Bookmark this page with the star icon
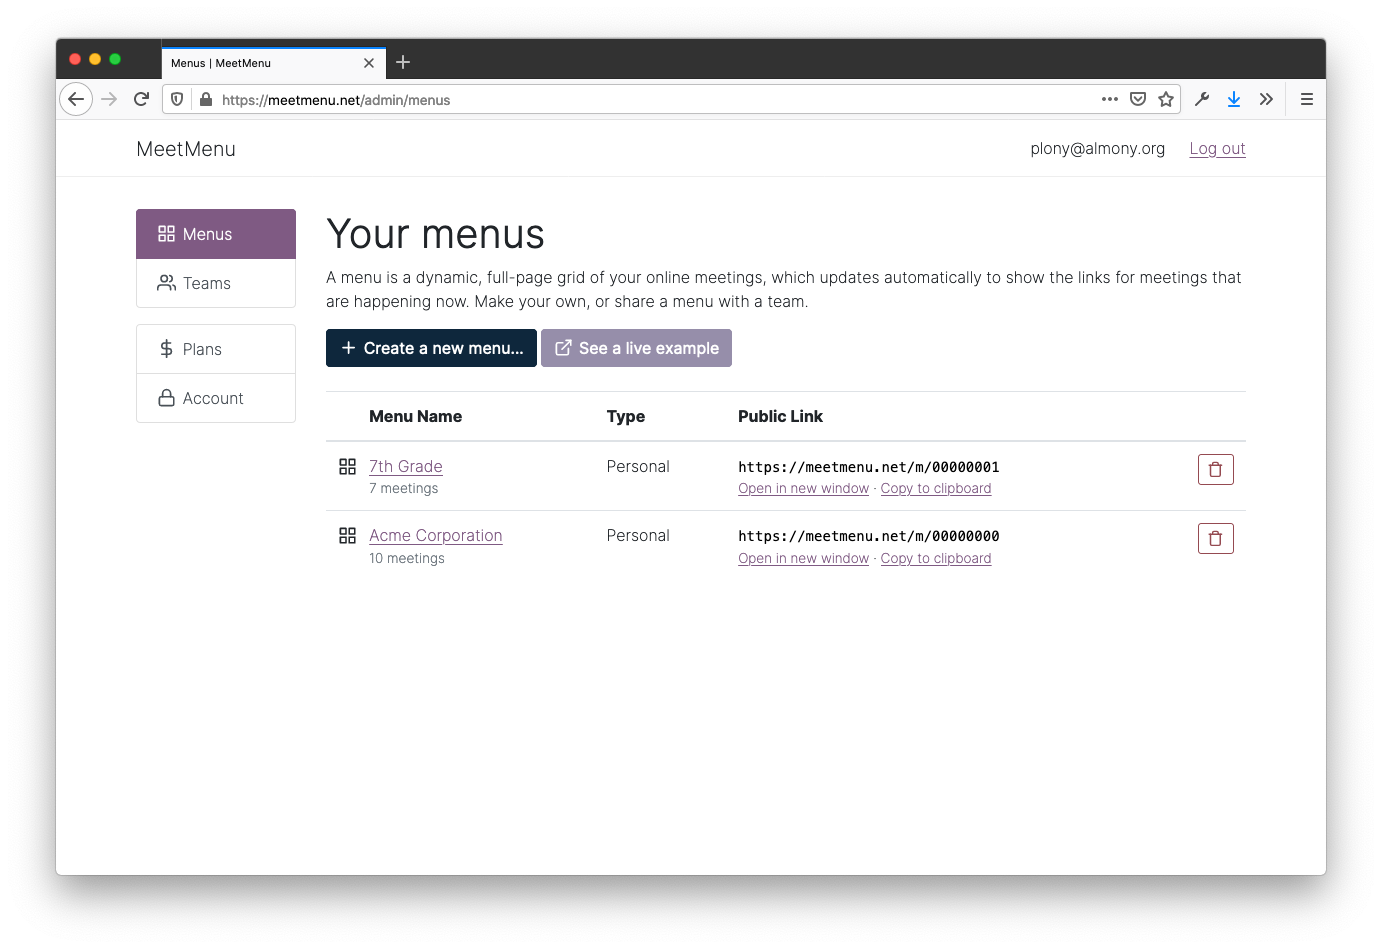 tap(1166, 99)
